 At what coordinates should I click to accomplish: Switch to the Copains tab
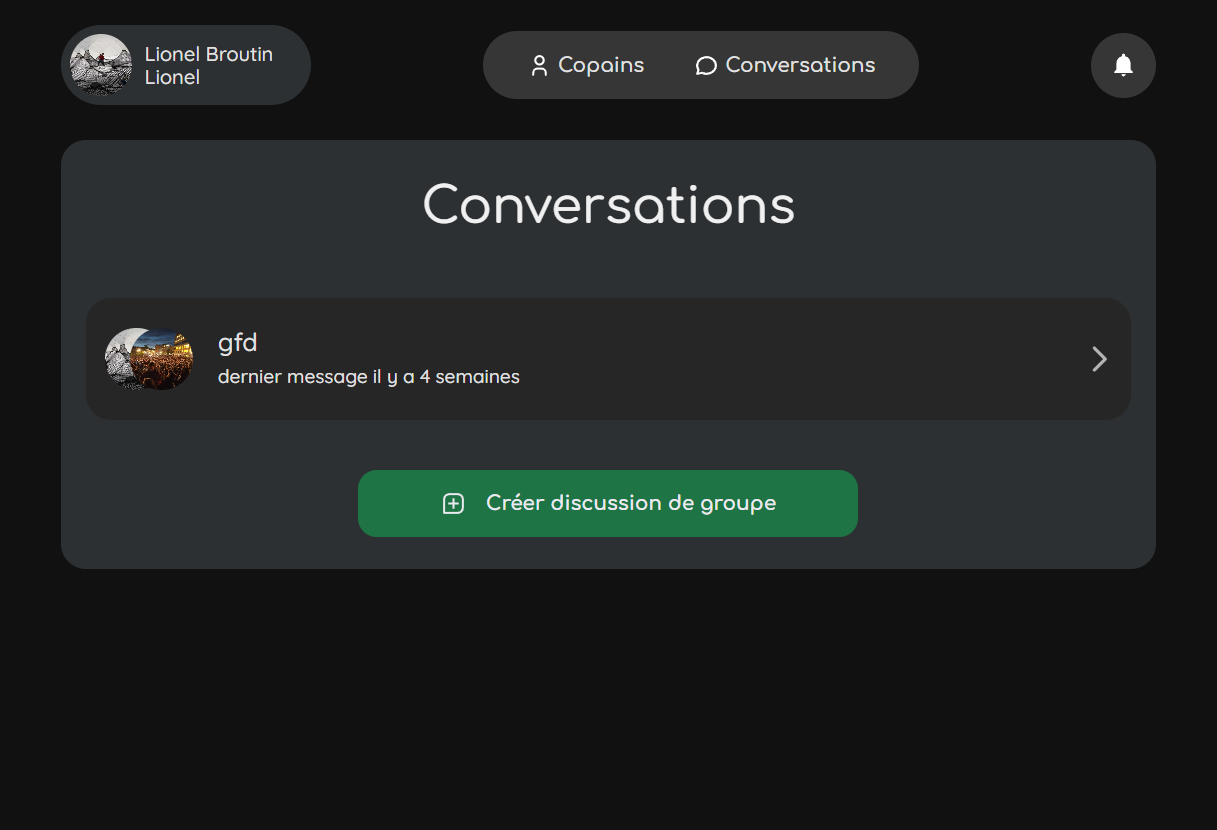tap(600, 65)
